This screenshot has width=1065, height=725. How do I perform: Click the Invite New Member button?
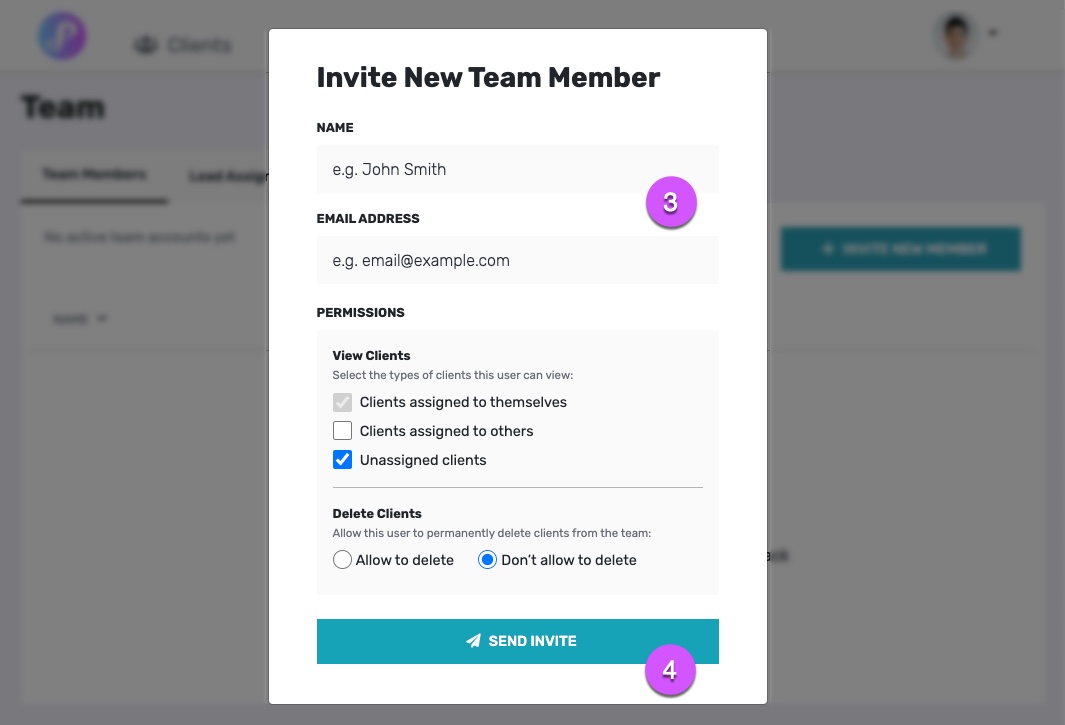tap(900, 249)
